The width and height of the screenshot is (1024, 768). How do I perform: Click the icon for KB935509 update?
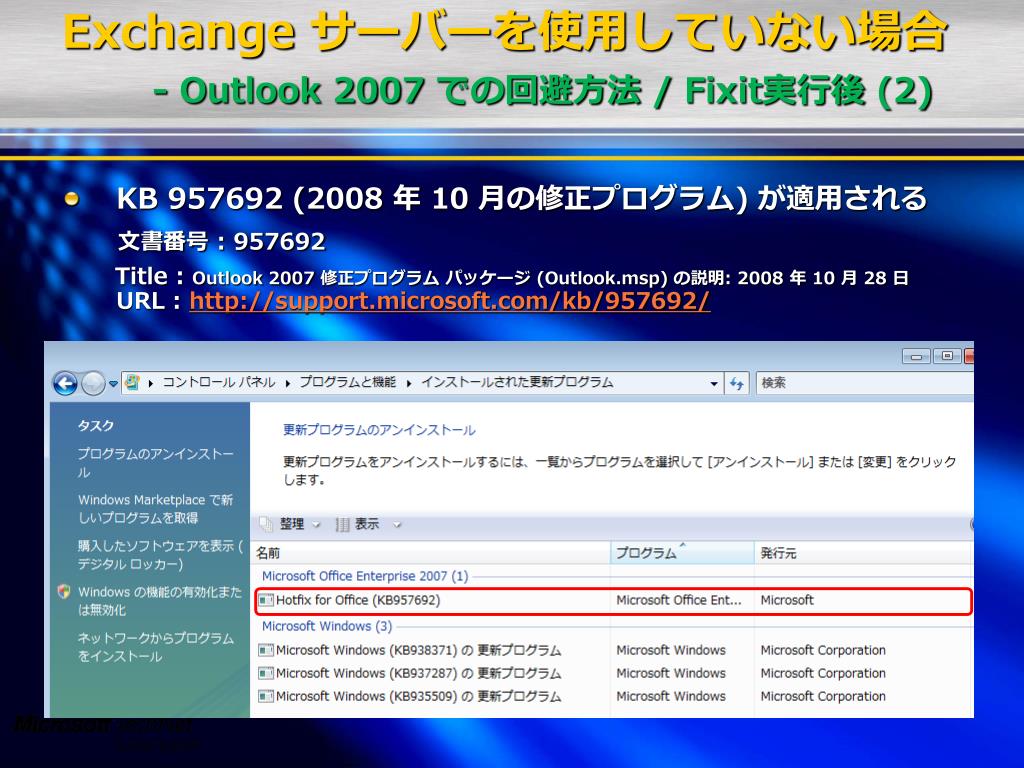click(x=266, y=696)
